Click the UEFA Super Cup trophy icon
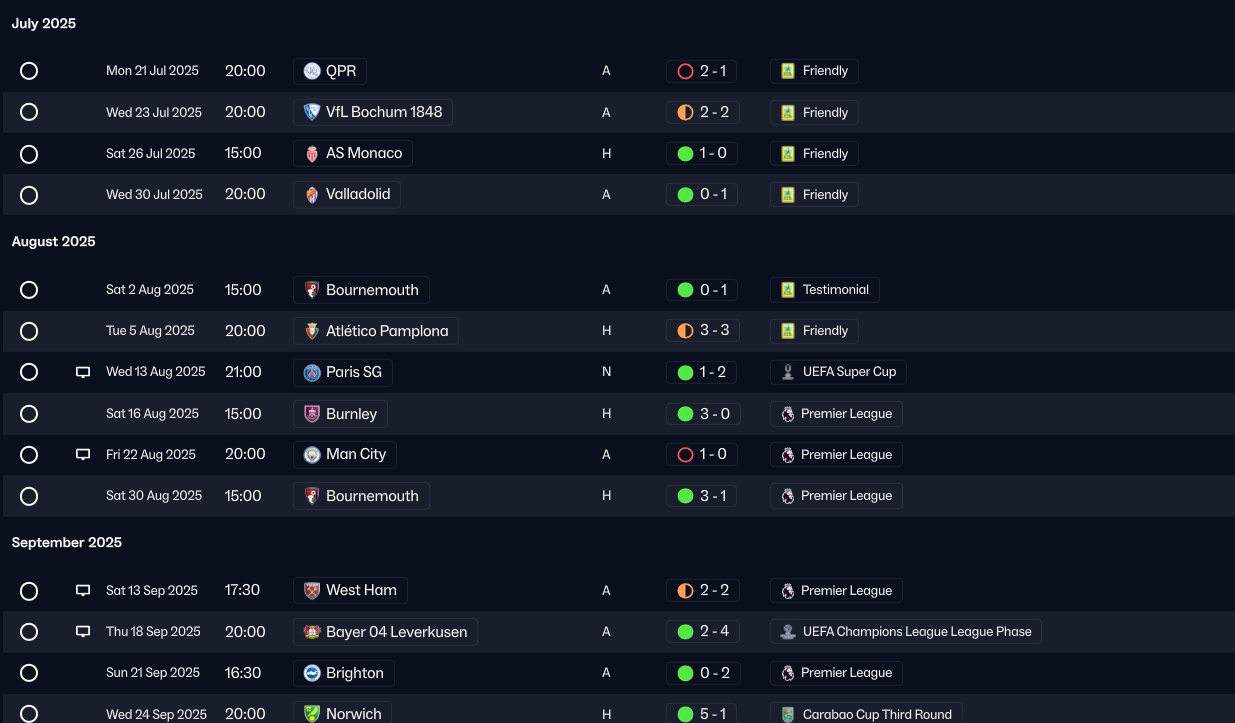Viewport: 1235px width, 723px height. coord(788,372)
